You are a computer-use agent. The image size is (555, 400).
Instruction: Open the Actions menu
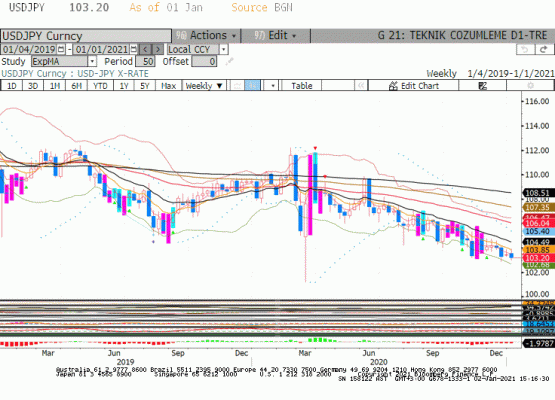coord(206,35)
